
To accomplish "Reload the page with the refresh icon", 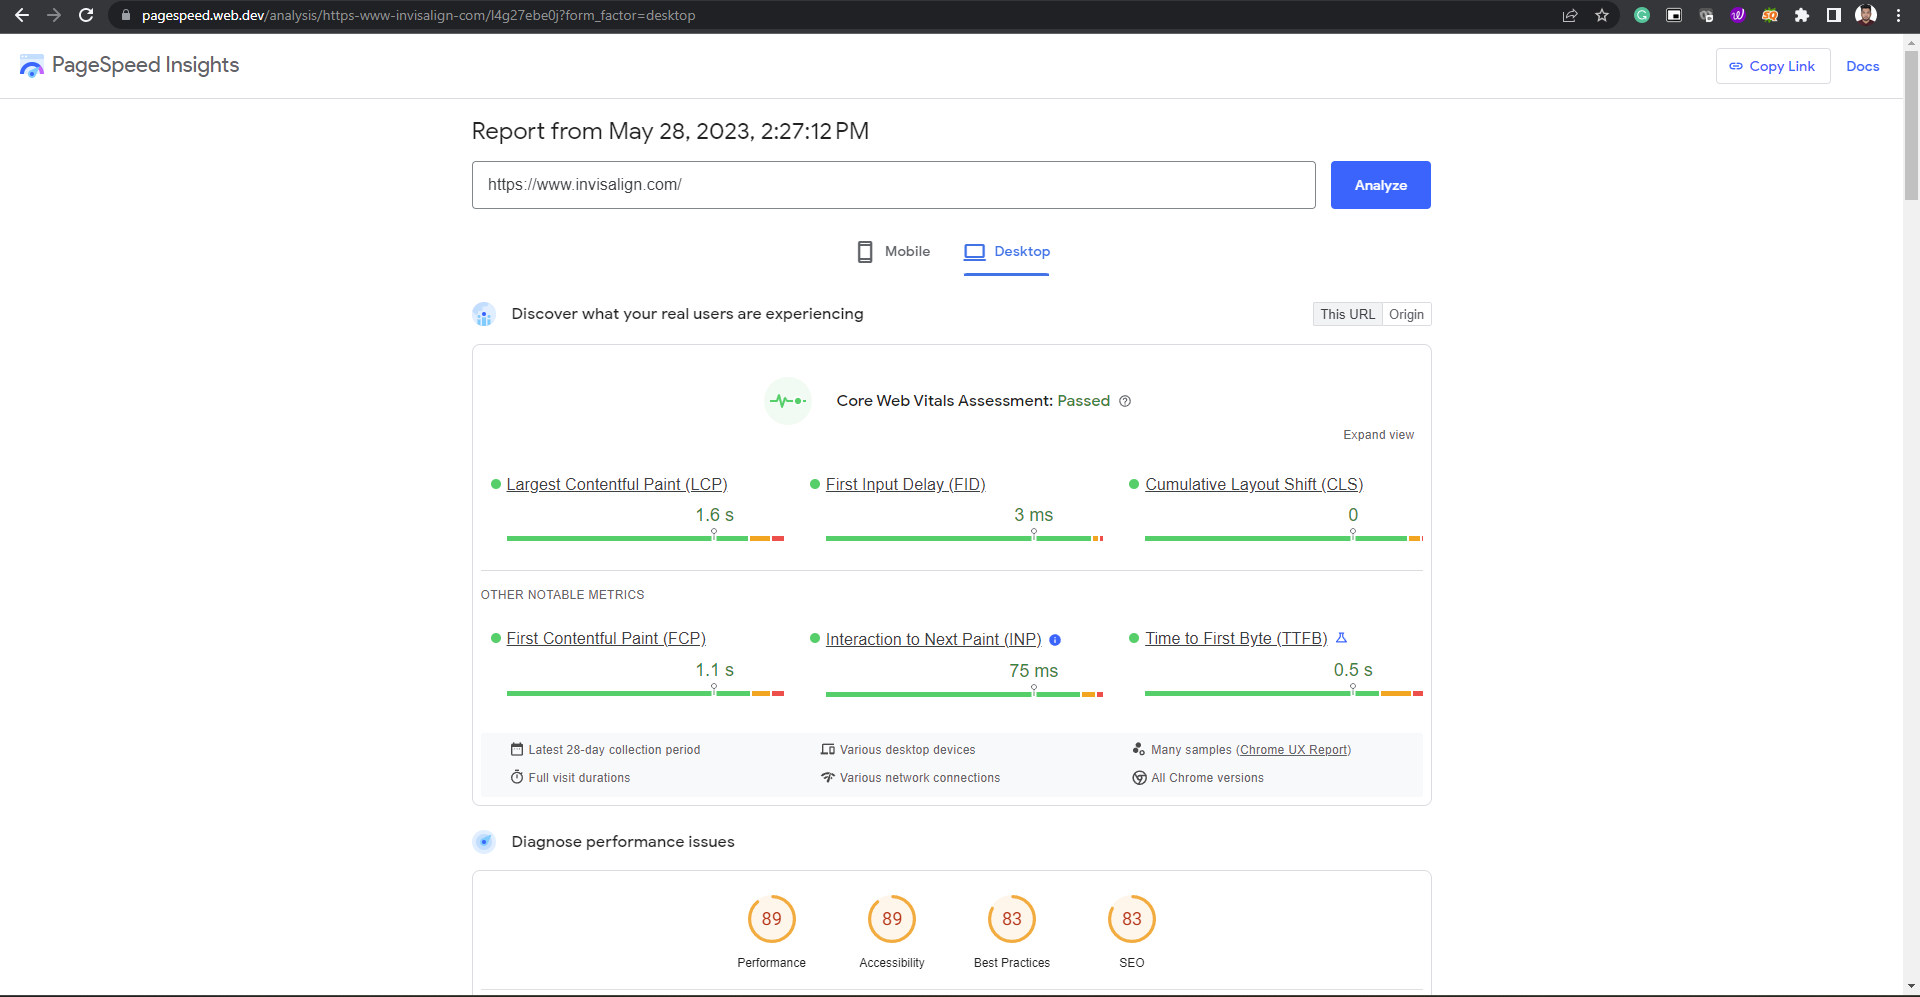I will click(86, 15).
